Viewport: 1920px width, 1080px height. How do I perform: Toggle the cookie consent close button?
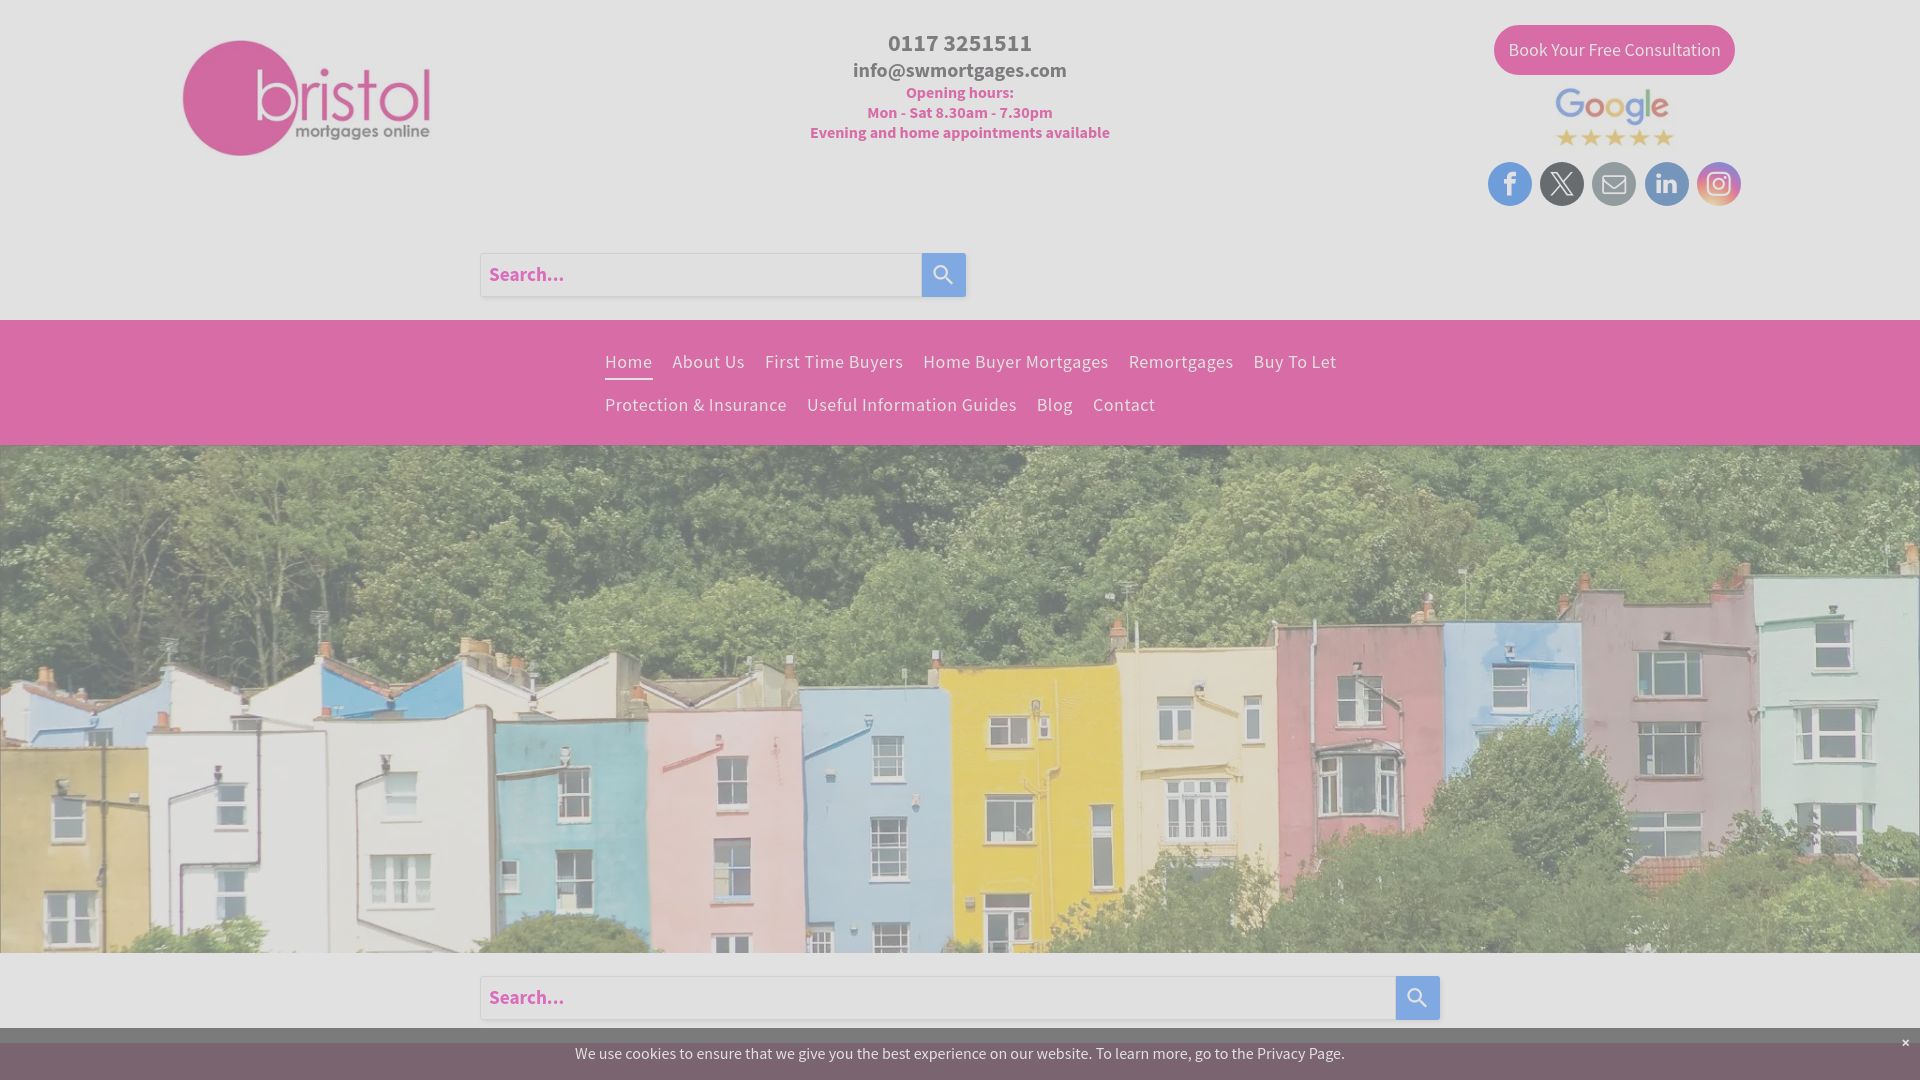1904,1042
